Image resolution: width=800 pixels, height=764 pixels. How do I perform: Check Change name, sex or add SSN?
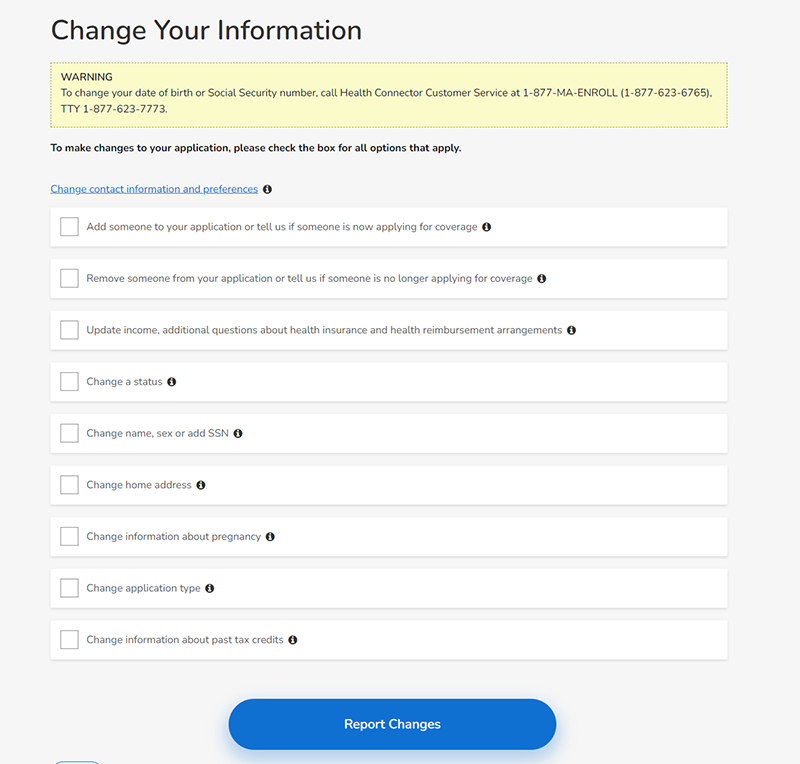pyautogui.click(x=69, y=433)
